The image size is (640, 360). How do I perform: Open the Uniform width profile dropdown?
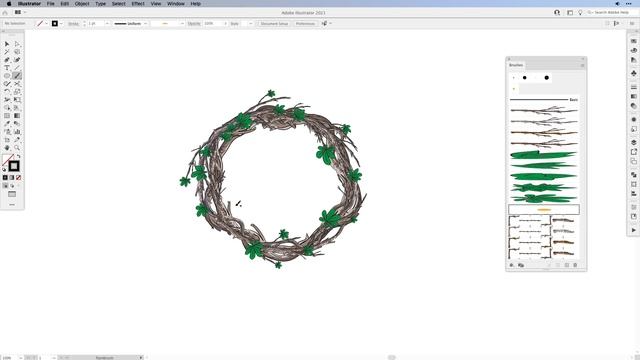click(x=145, y=24)
